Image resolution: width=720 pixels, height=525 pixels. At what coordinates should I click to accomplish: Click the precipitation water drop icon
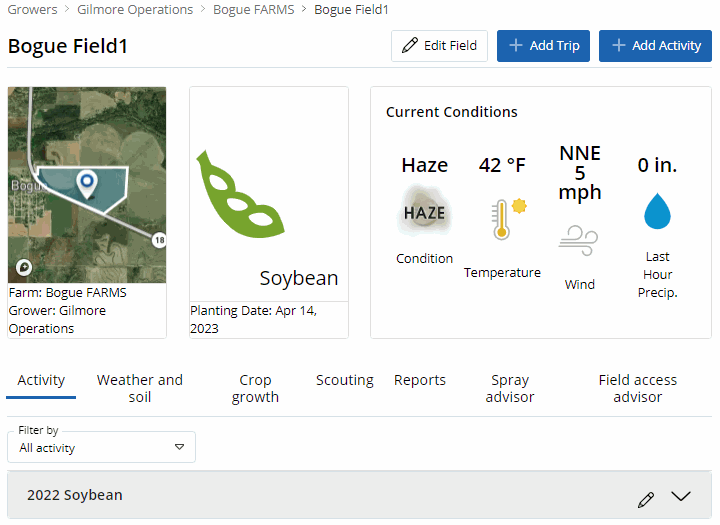point(657,211)
